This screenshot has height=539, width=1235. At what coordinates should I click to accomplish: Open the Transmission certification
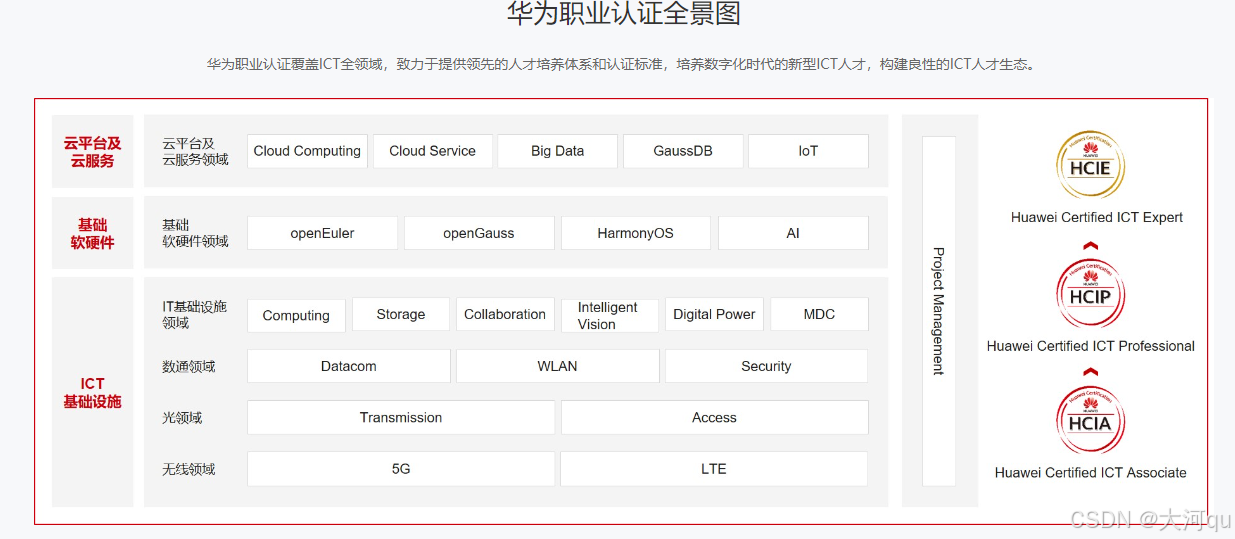pos(401,418)
